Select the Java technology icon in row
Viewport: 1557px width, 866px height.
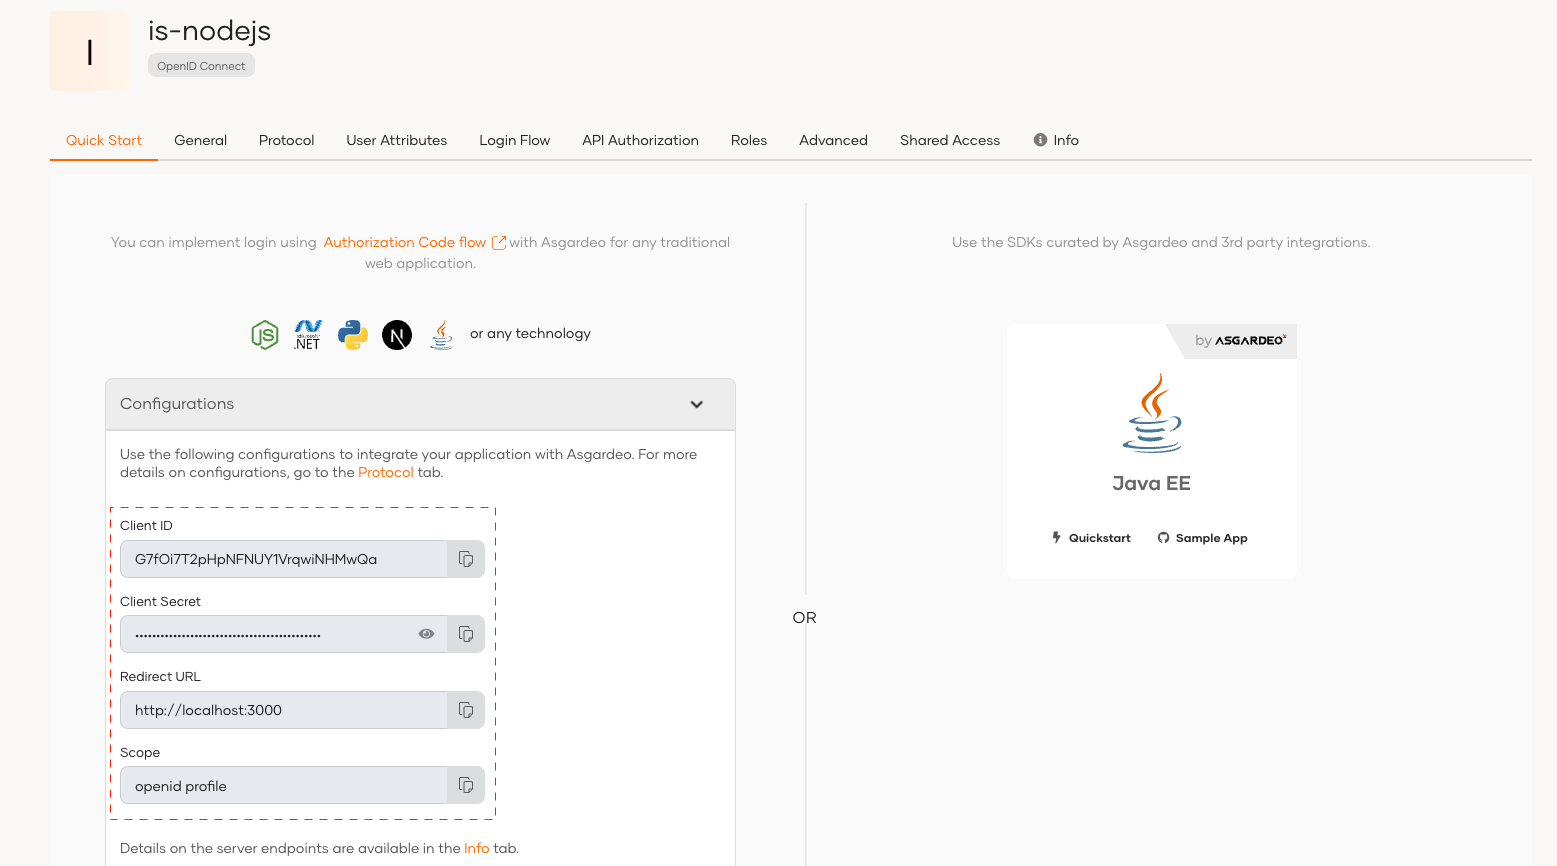pos(441,334)
